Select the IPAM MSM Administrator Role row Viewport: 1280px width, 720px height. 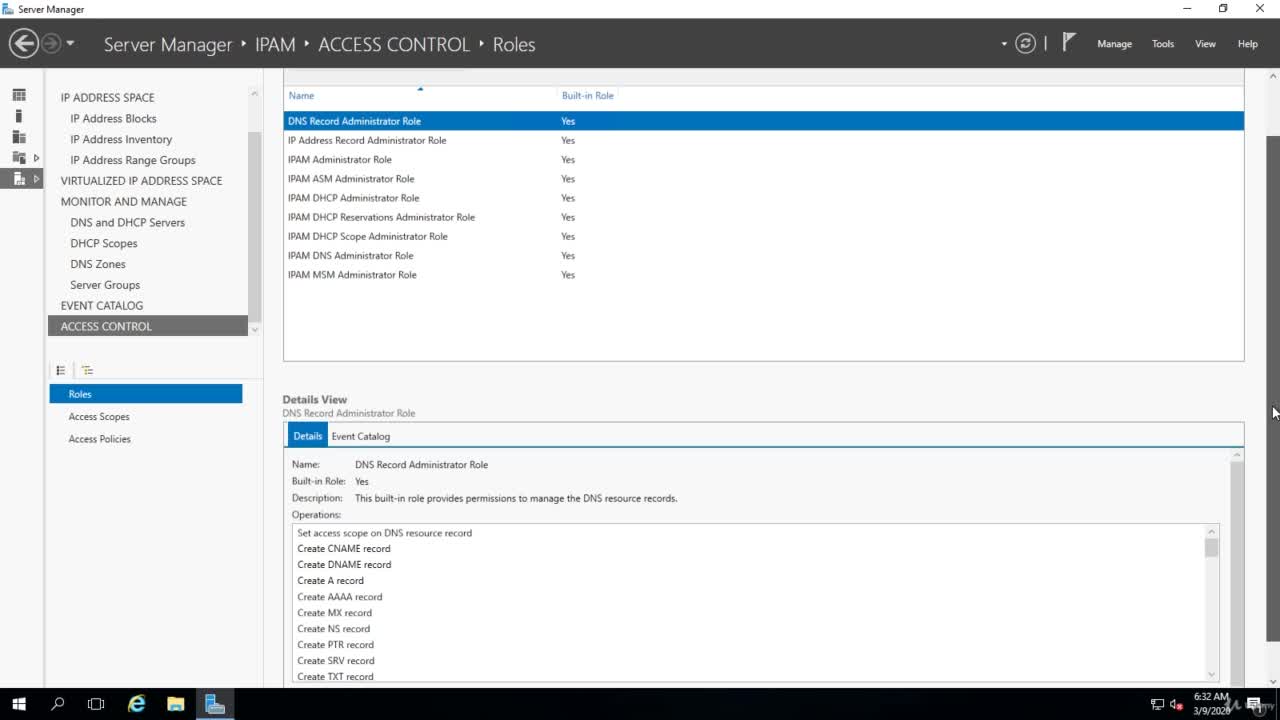point(764,274)
